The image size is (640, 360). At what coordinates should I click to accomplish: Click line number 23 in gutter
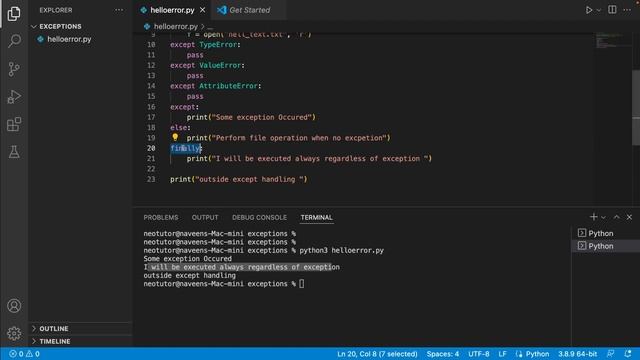click(x=151, y=179)
